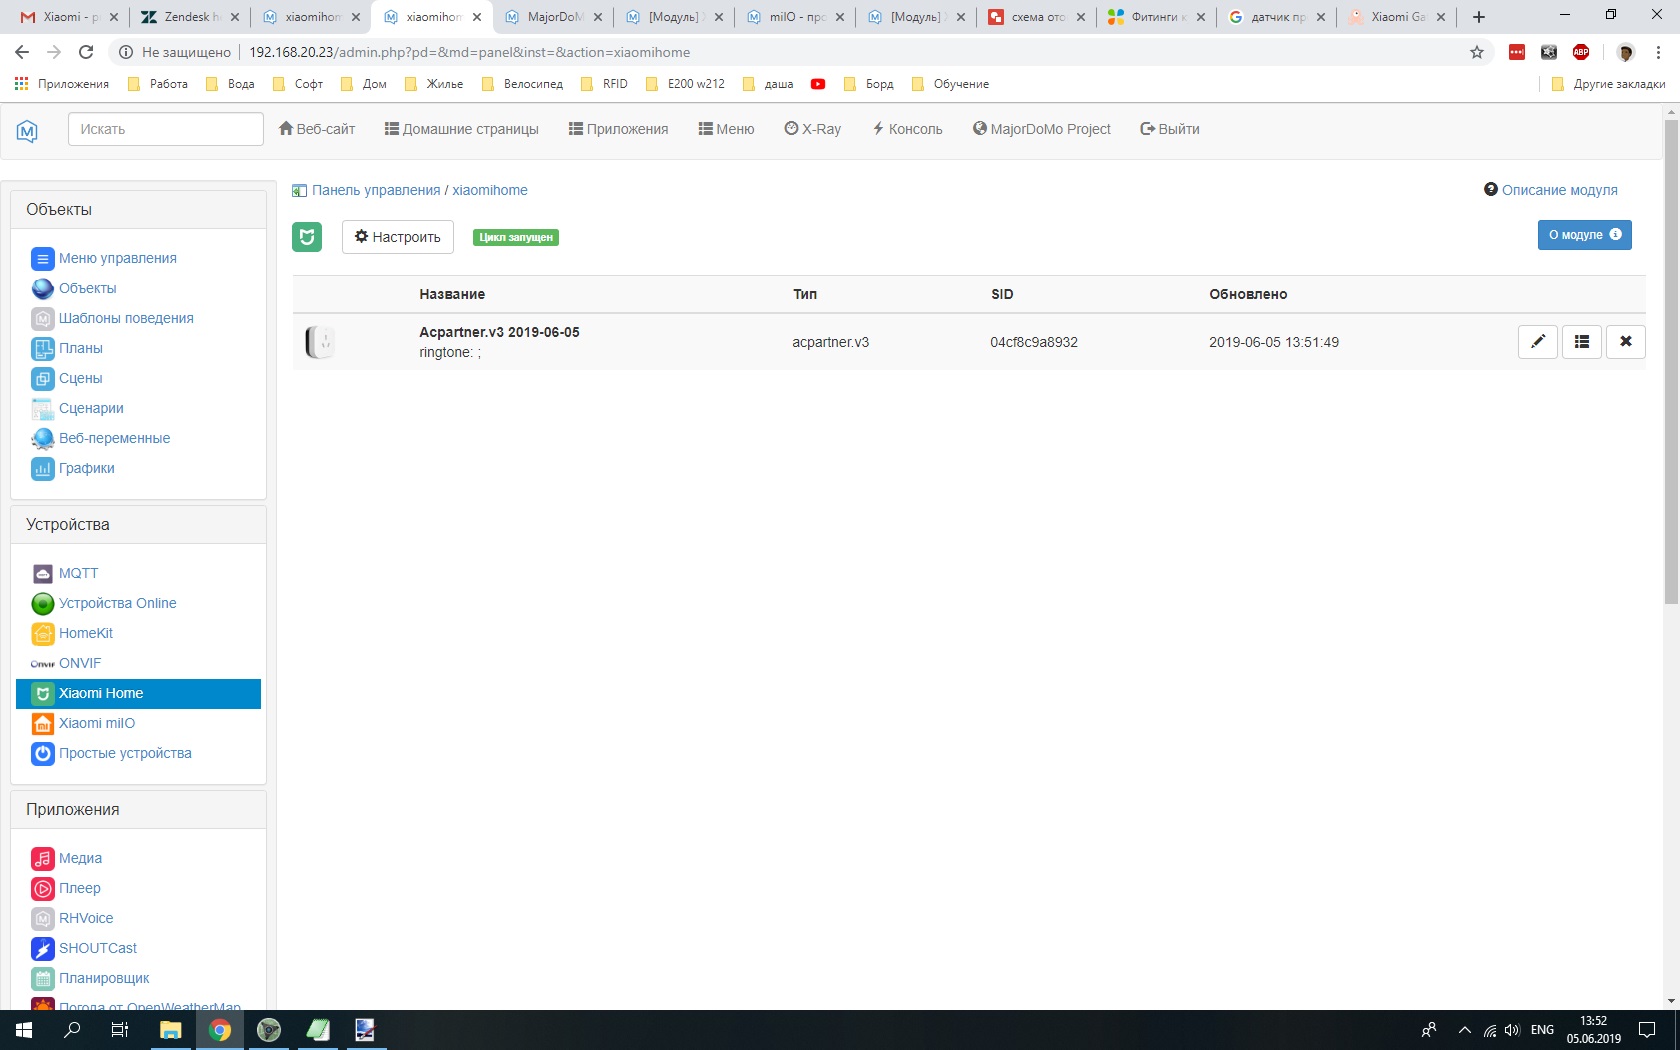This screenshot has width=1680, height=1050.
Task: Open RHVoice application
Action: point(85,918)
